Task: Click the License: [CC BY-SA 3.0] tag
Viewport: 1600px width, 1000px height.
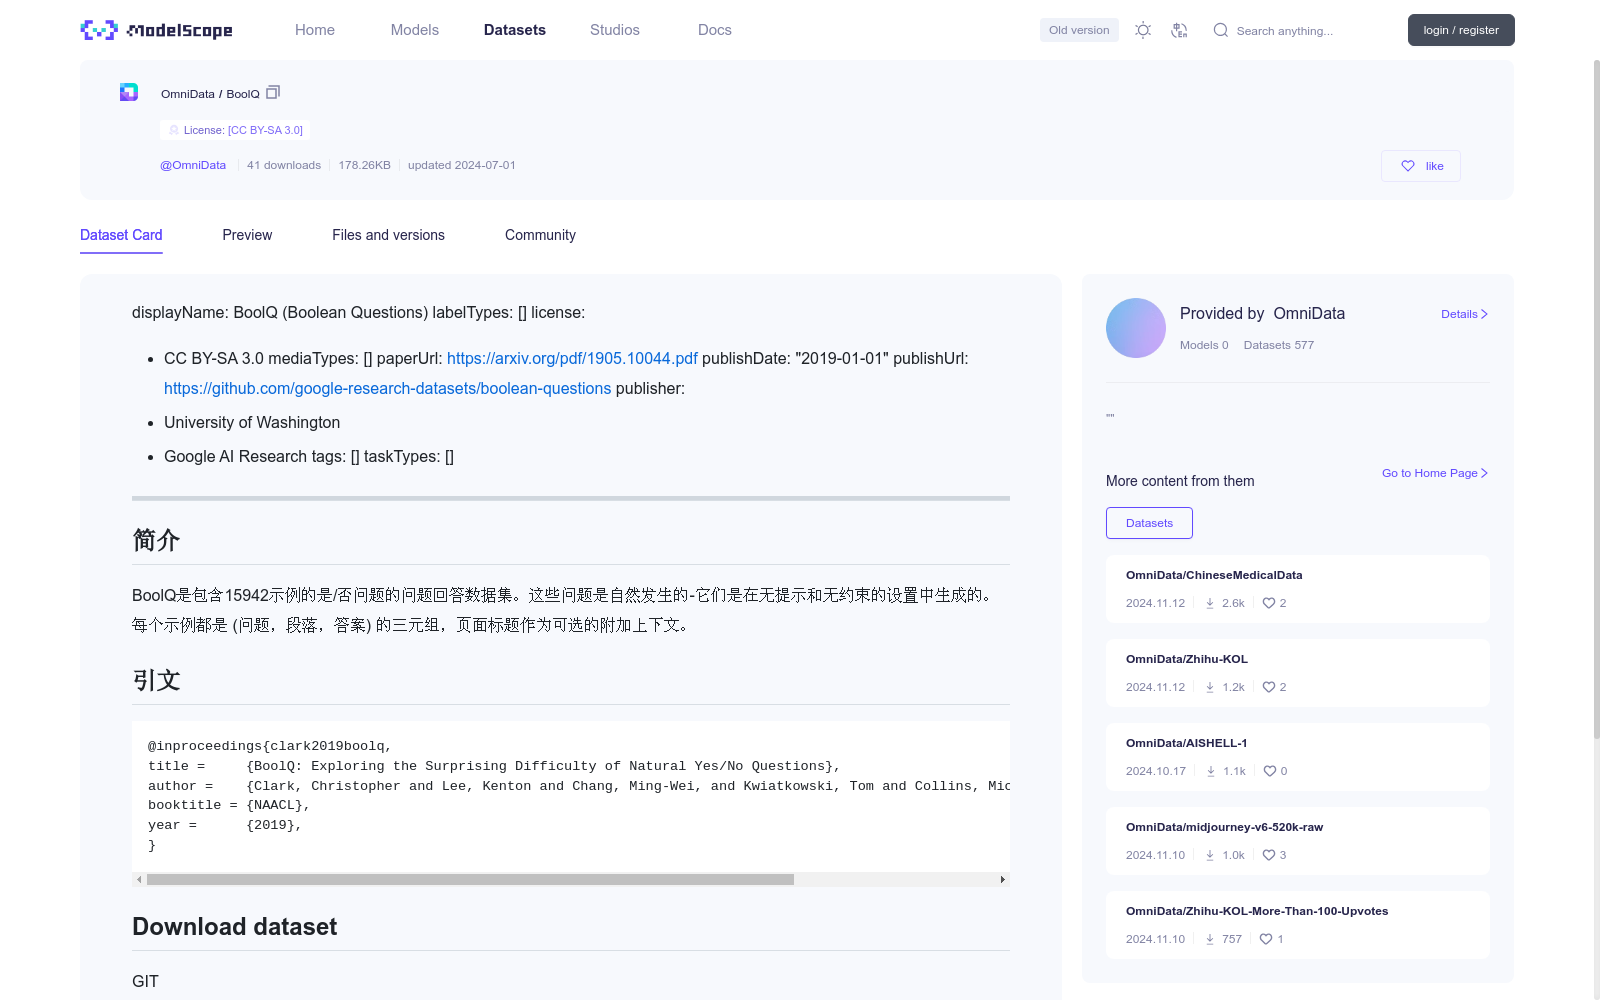Action: [235, 130]
